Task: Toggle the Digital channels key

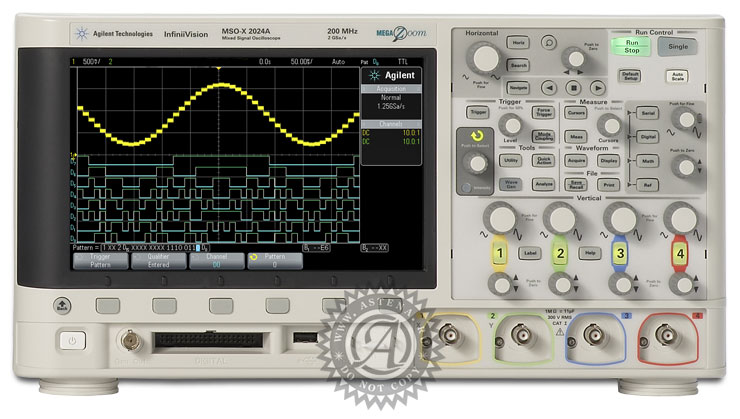Action: point(648,137)
